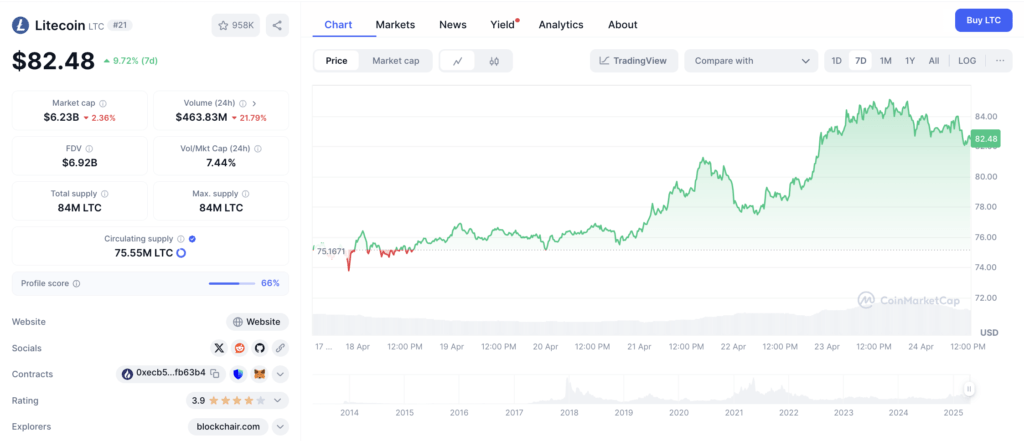
Task: Select candlestick chart view icon
Action: pos(494,61)
